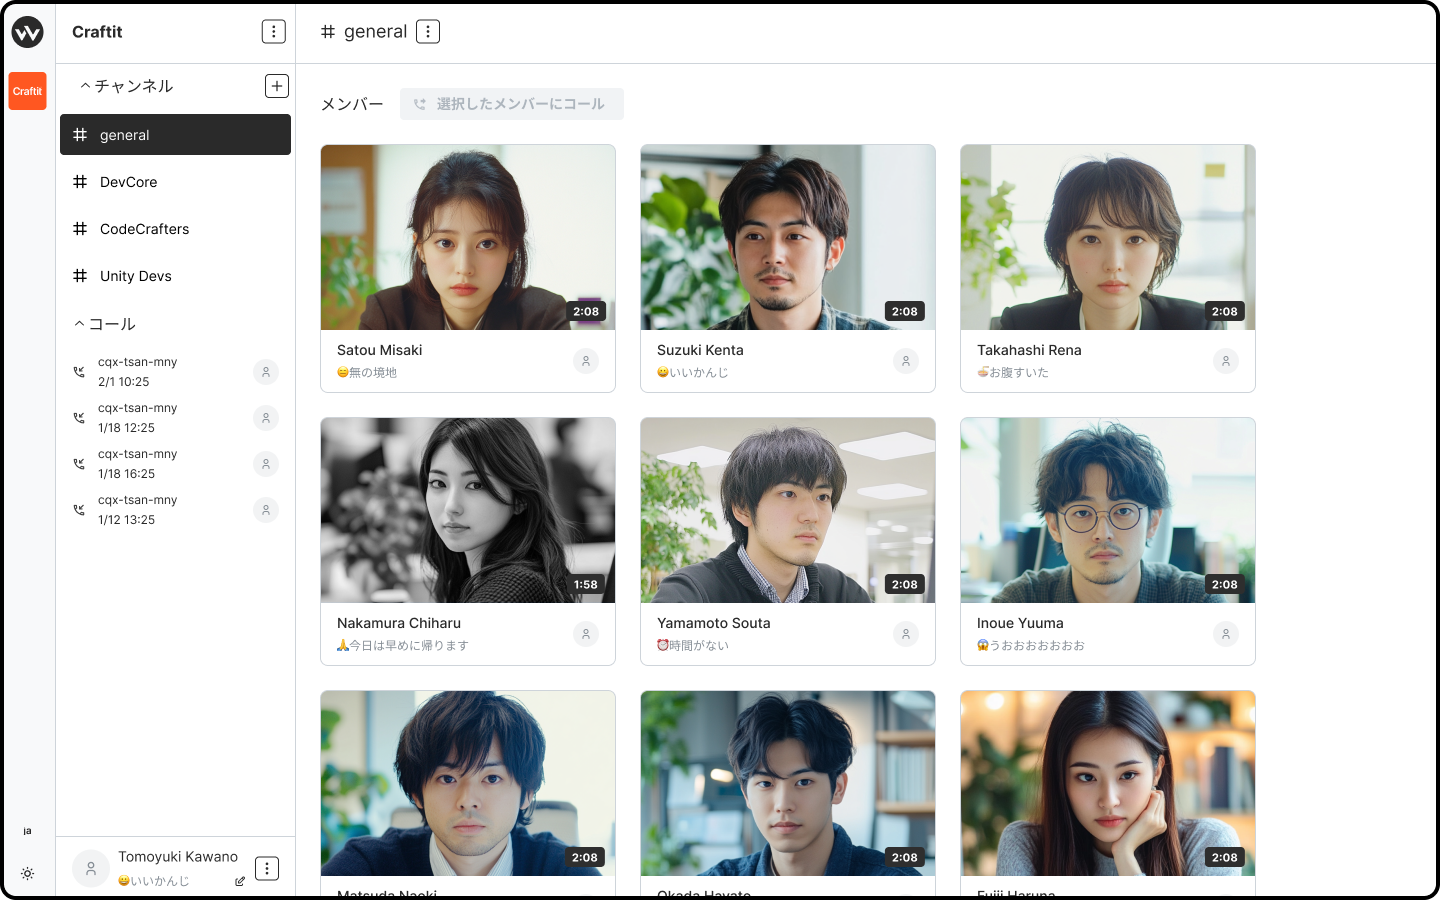Viewport: 1440px width, 900px height.
Task: Open the general channel options menu
Action: click(x=428, y=32)
